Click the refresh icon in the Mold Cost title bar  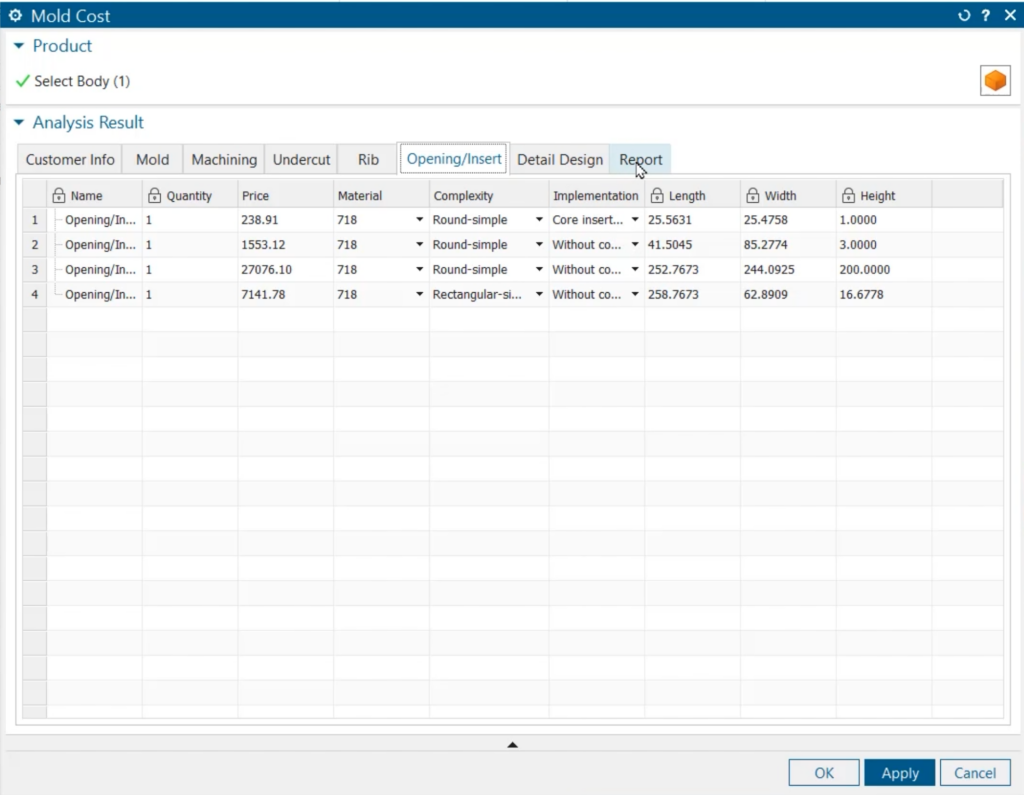[963, 15]
